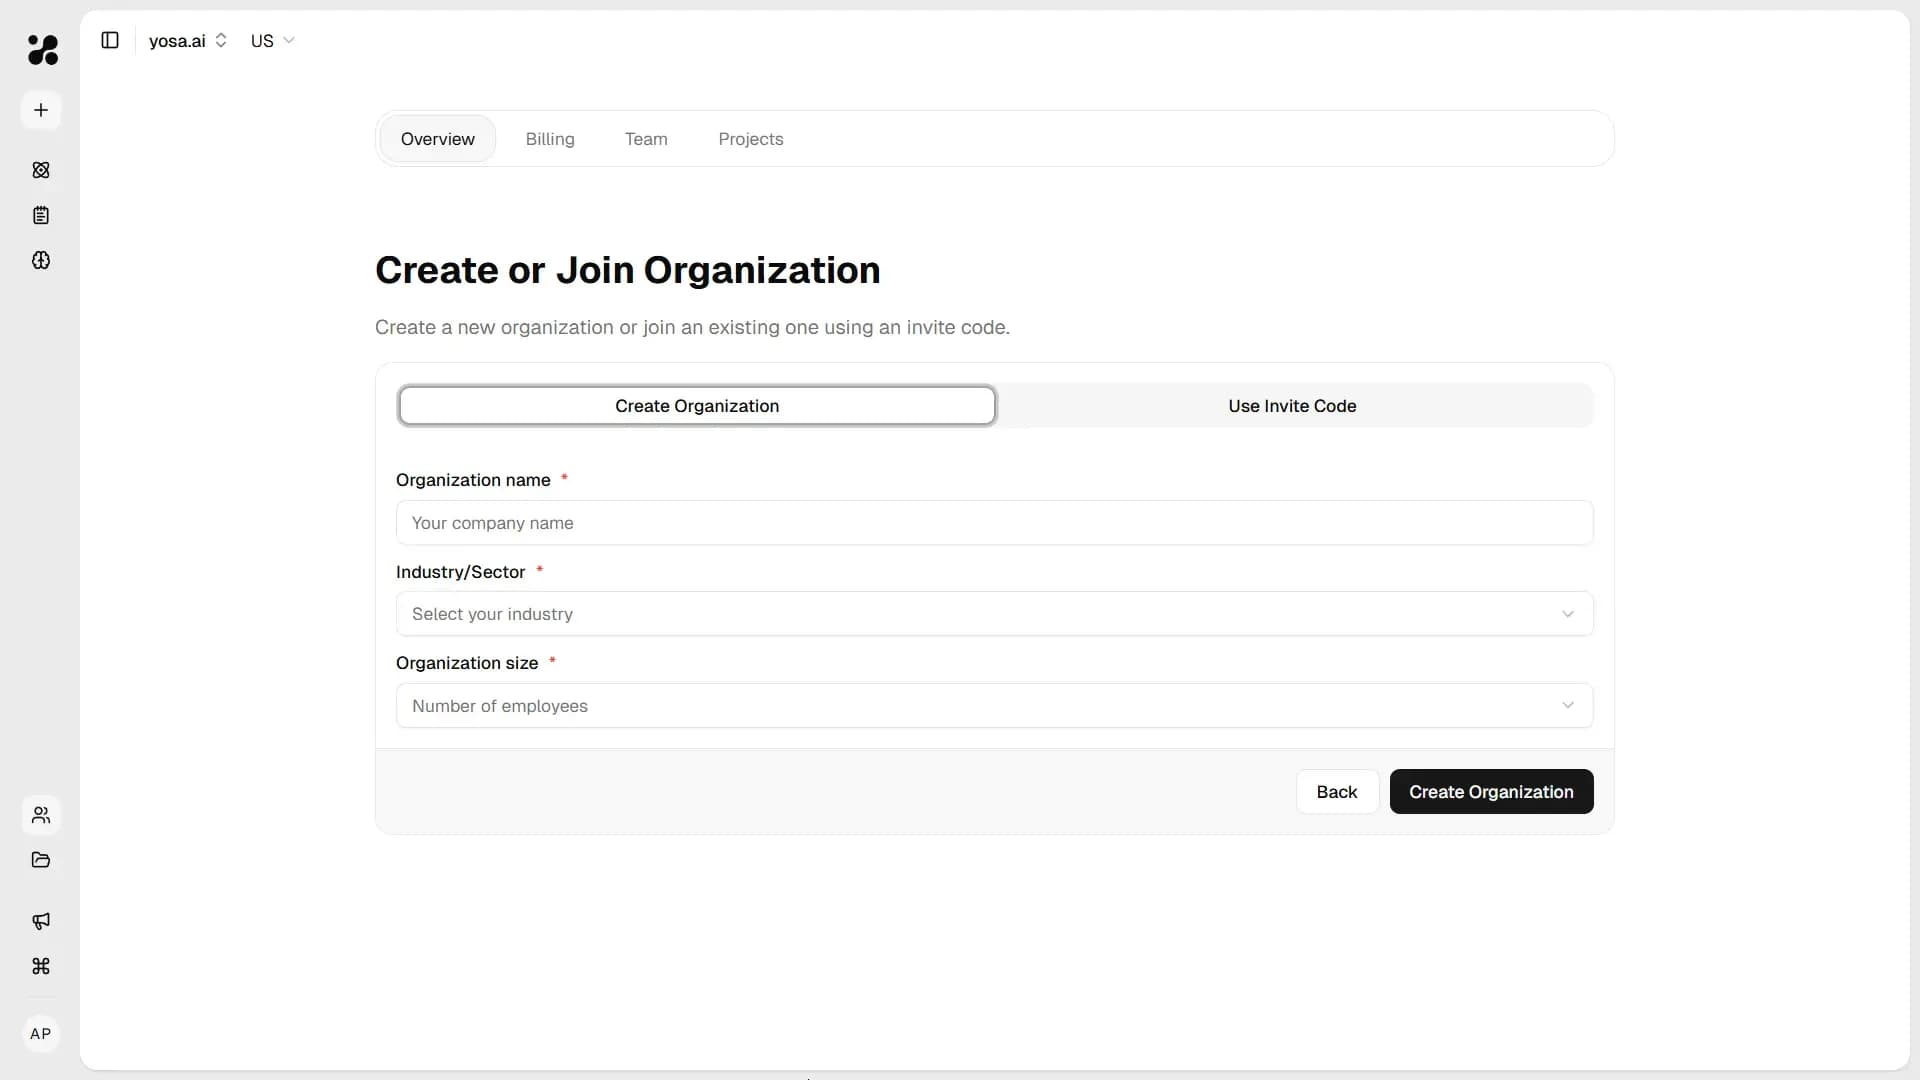
Task: Open the atom-shaped models icon in sidebar
Action: 41,170
